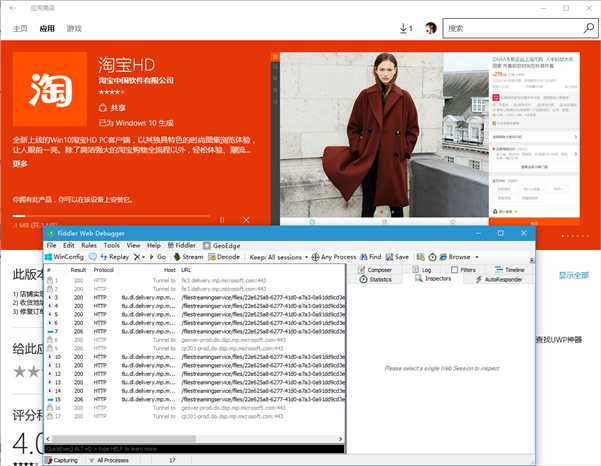Image resolution: width=601 pixels, height=466 pixels.
Task: Open the View menu in Fiddler
Action: (x=133, y=245)
